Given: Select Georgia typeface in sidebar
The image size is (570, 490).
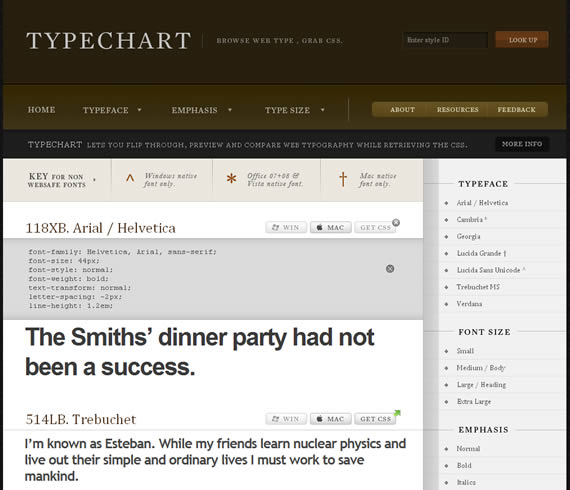Looking at the screenshot, I should (x=468, y=237).
